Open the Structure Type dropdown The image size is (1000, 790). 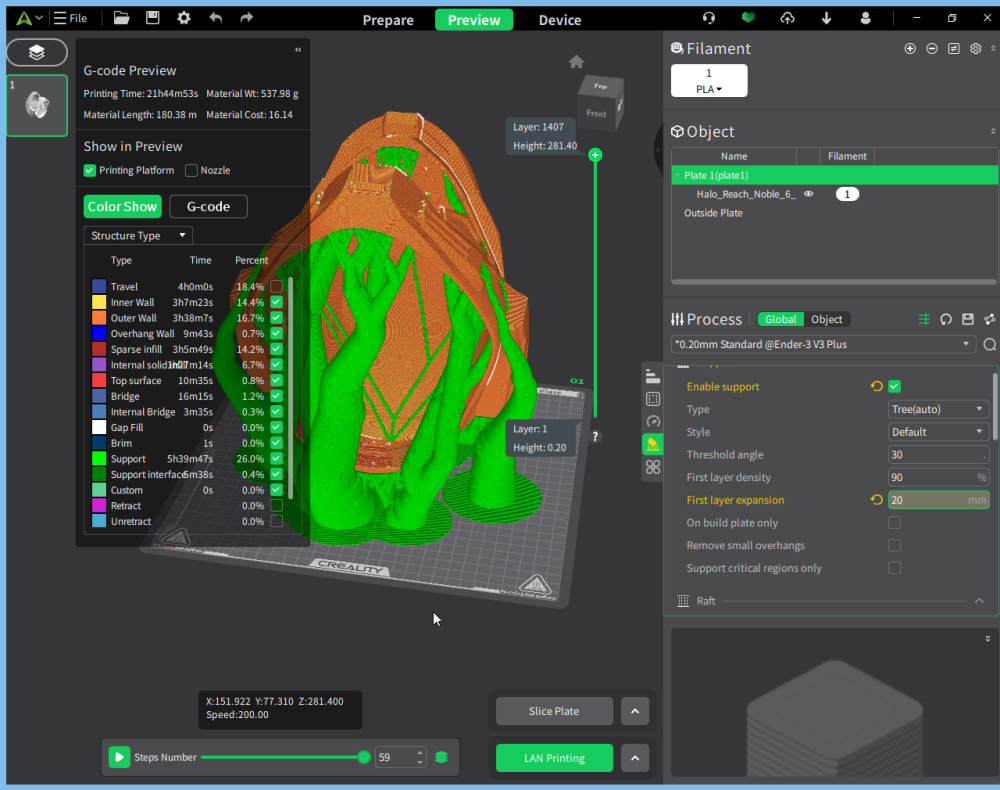[138, 235]
